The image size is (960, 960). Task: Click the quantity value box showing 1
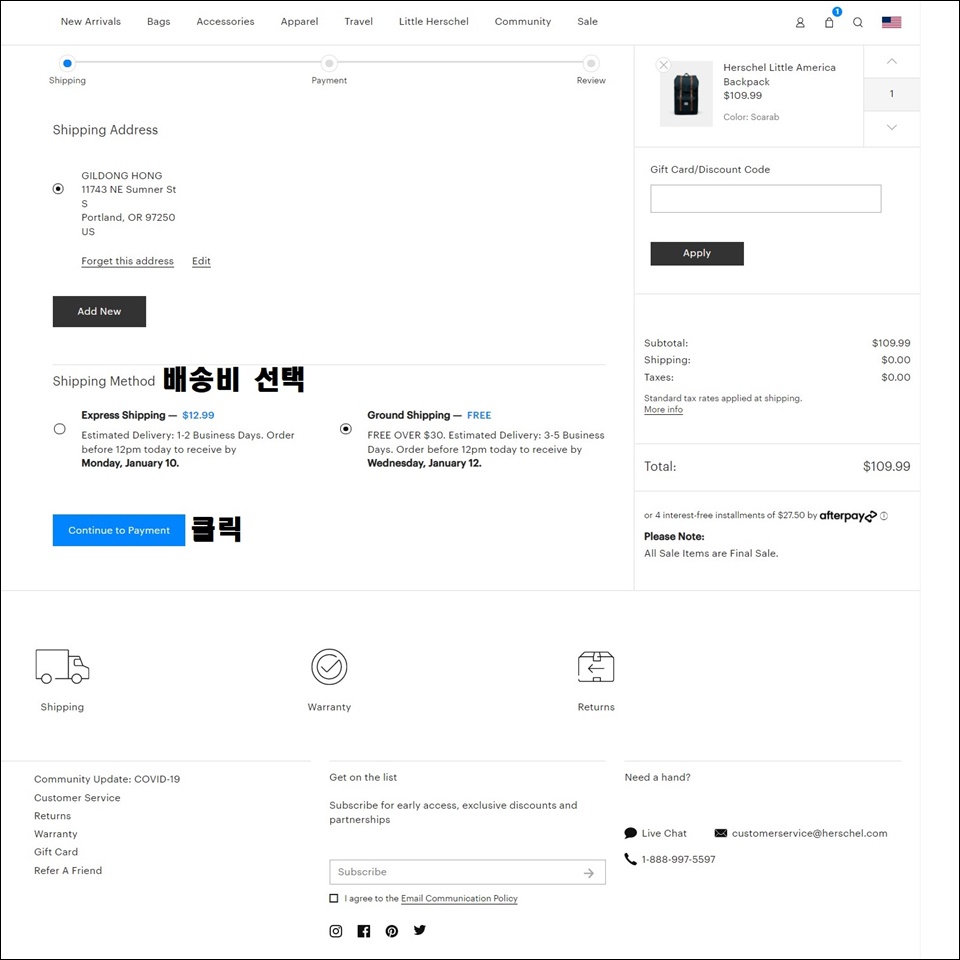click(x=891, y=94)
